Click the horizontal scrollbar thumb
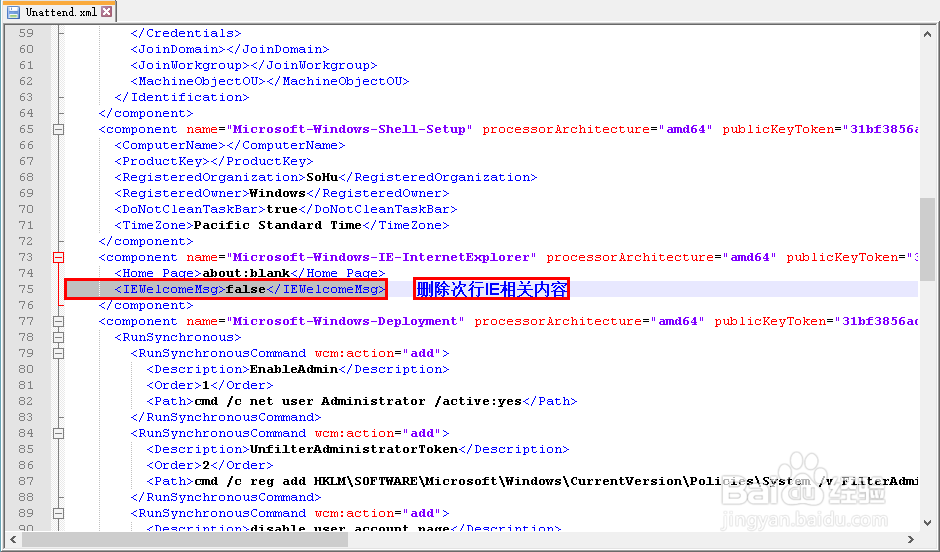This screenshot has width=940, height=552. pos(185,539)
